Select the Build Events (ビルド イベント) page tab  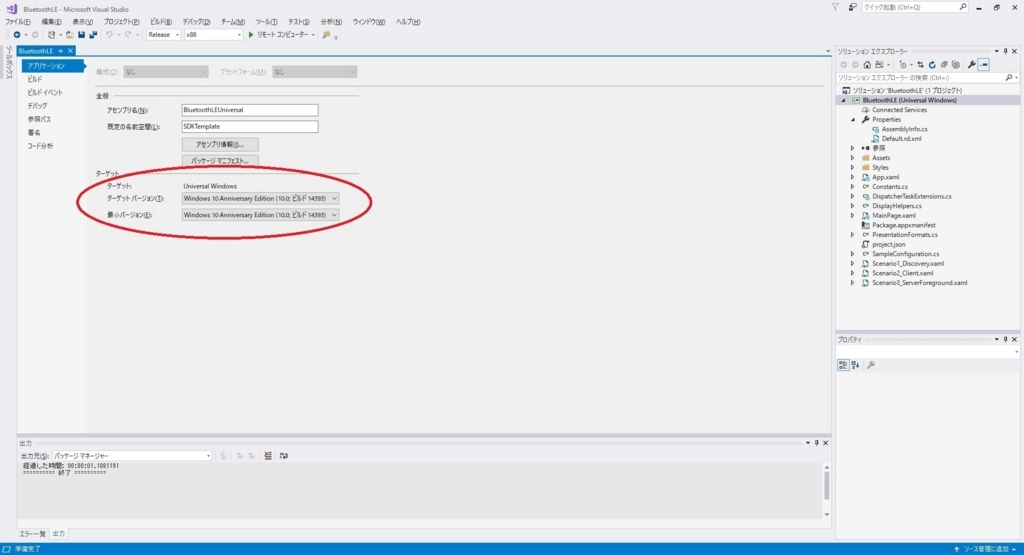pos(45,93)
